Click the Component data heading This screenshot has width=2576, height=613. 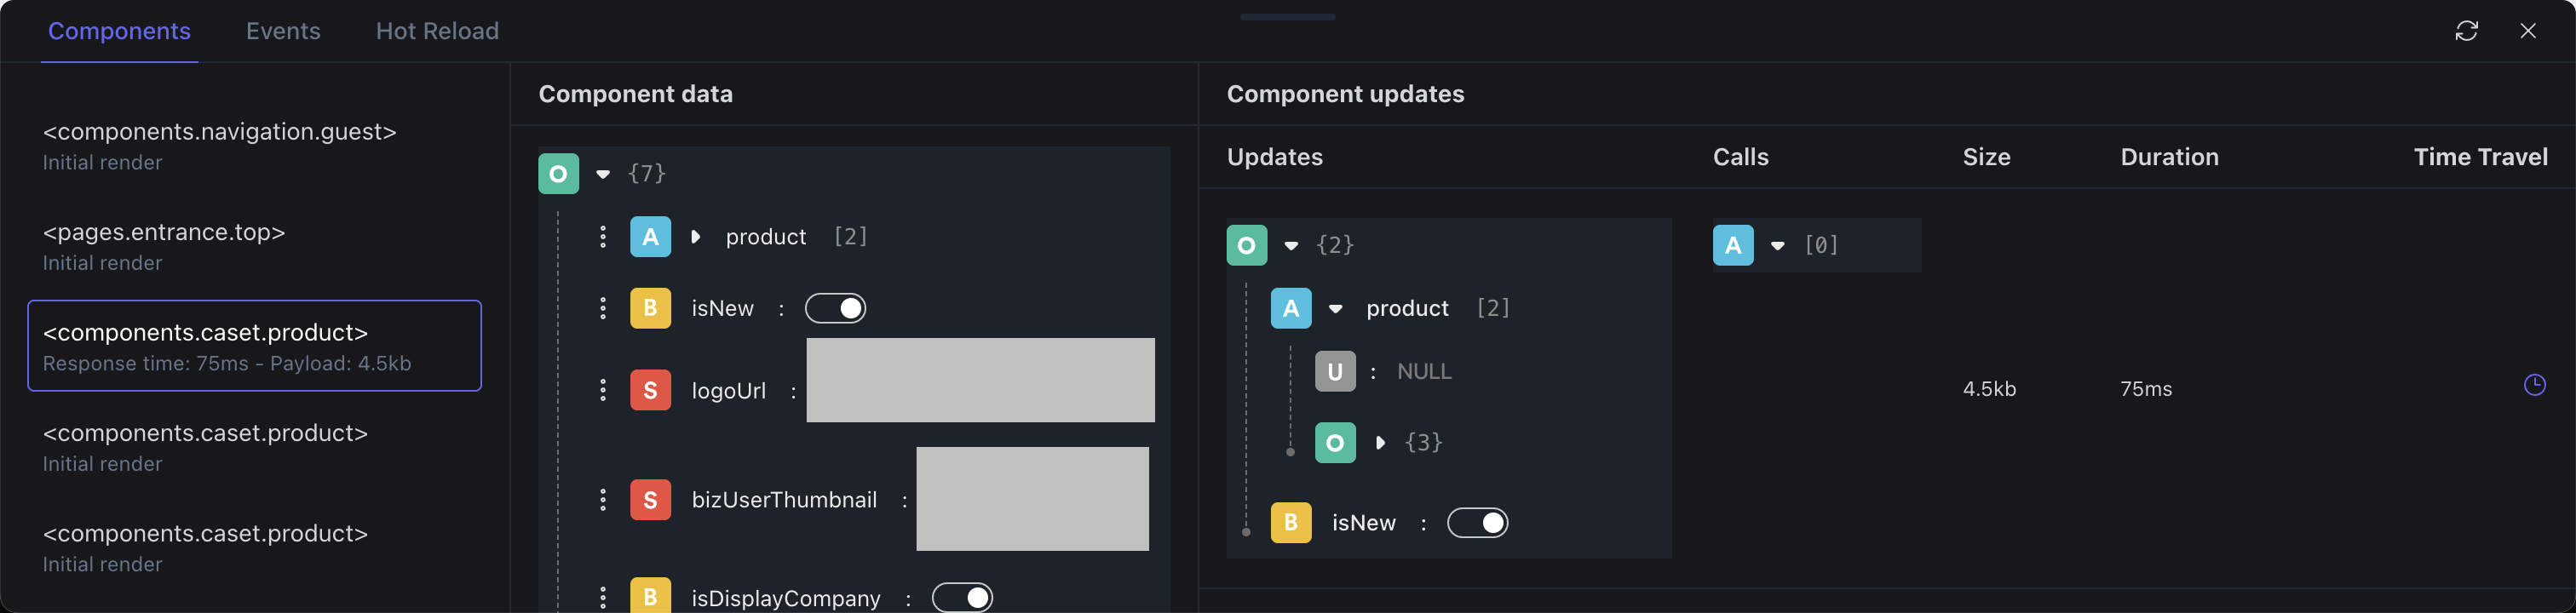pos(635,94)
